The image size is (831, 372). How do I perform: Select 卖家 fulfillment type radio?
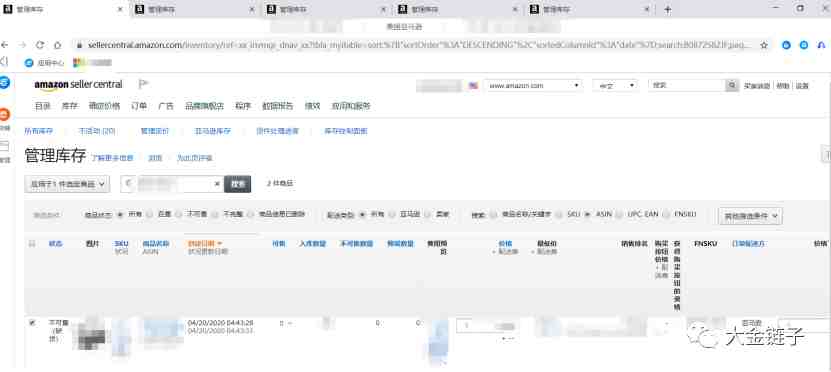point(428,215)
